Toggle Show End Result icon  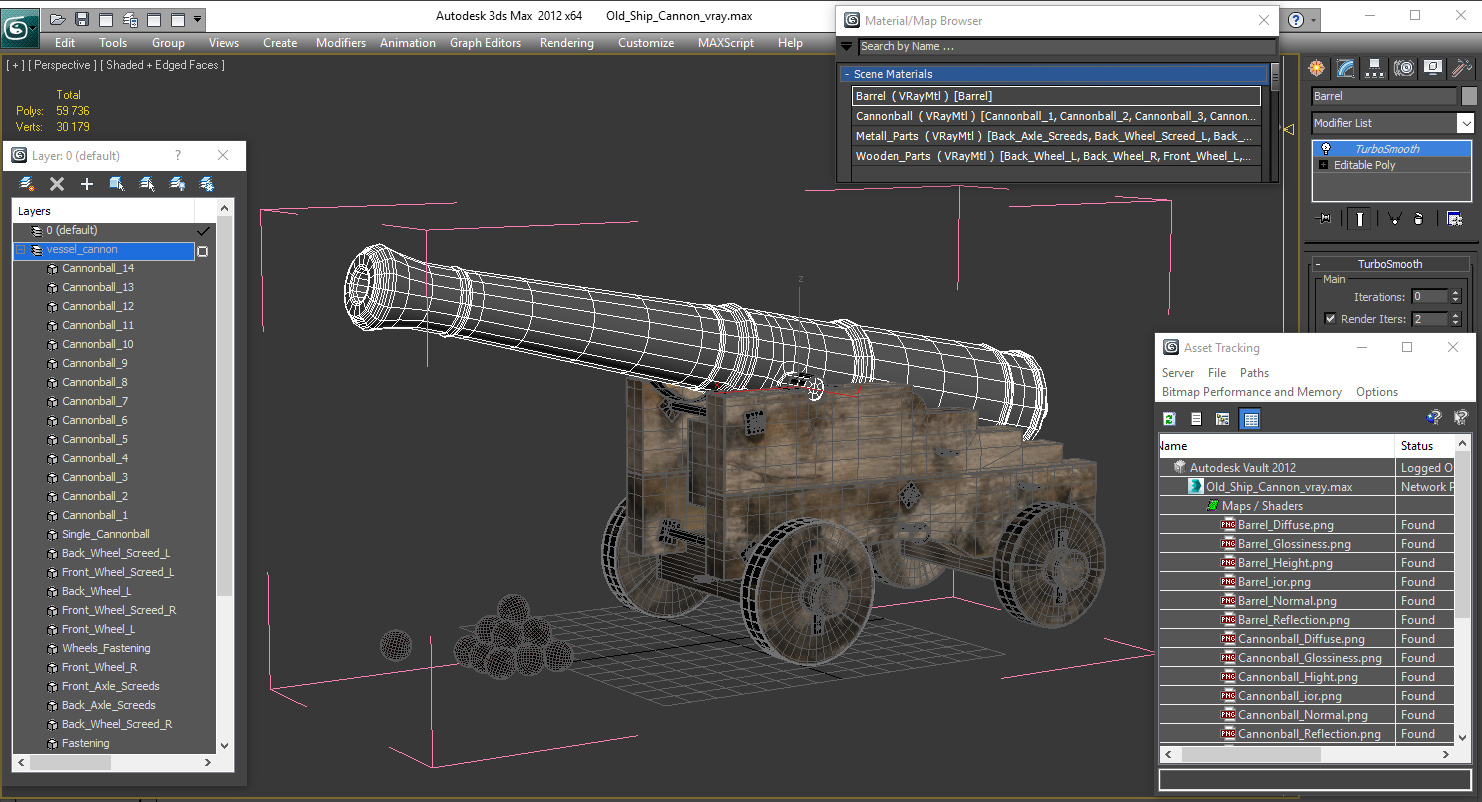(x=1359, y=219)
